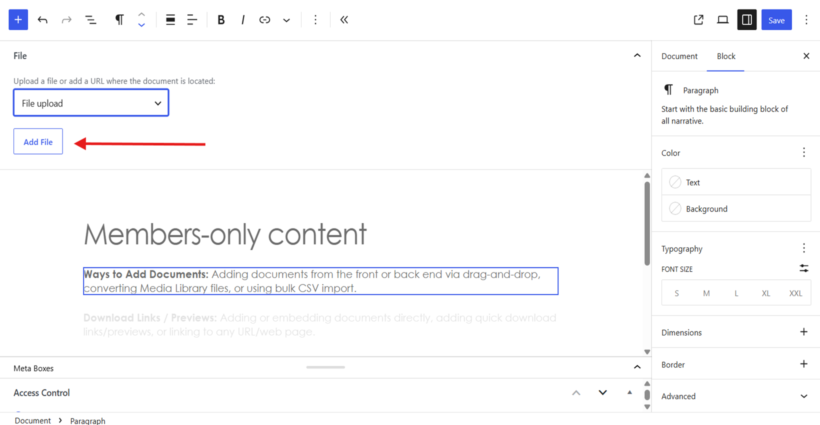Toggle the Access Control panel

tap(630, 393)
